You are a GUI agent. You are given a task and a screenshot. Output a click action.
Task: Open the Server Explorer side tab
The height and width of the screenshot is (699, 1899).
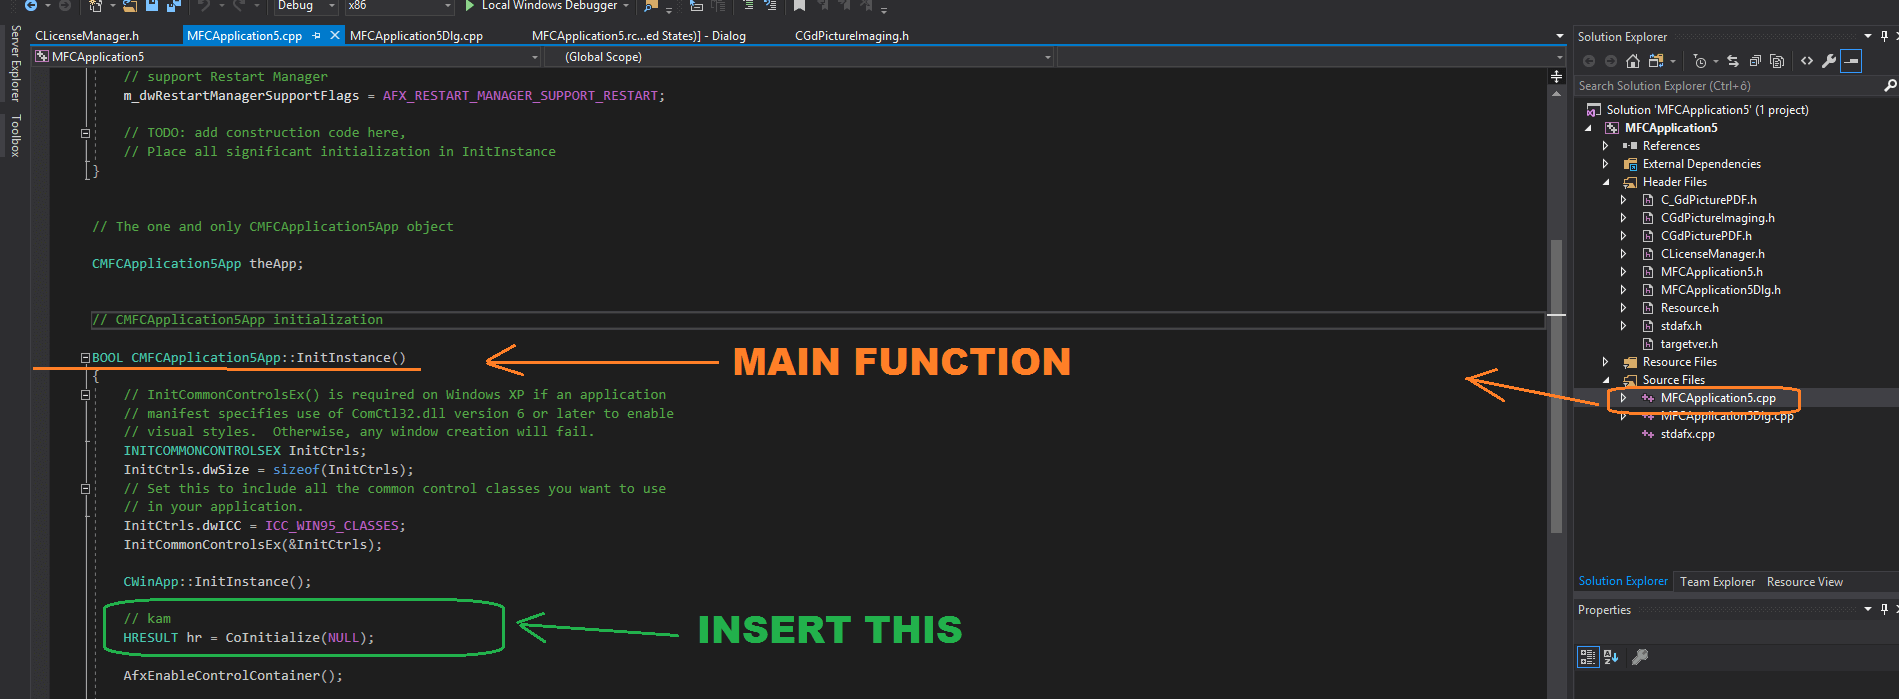(15, 63)
